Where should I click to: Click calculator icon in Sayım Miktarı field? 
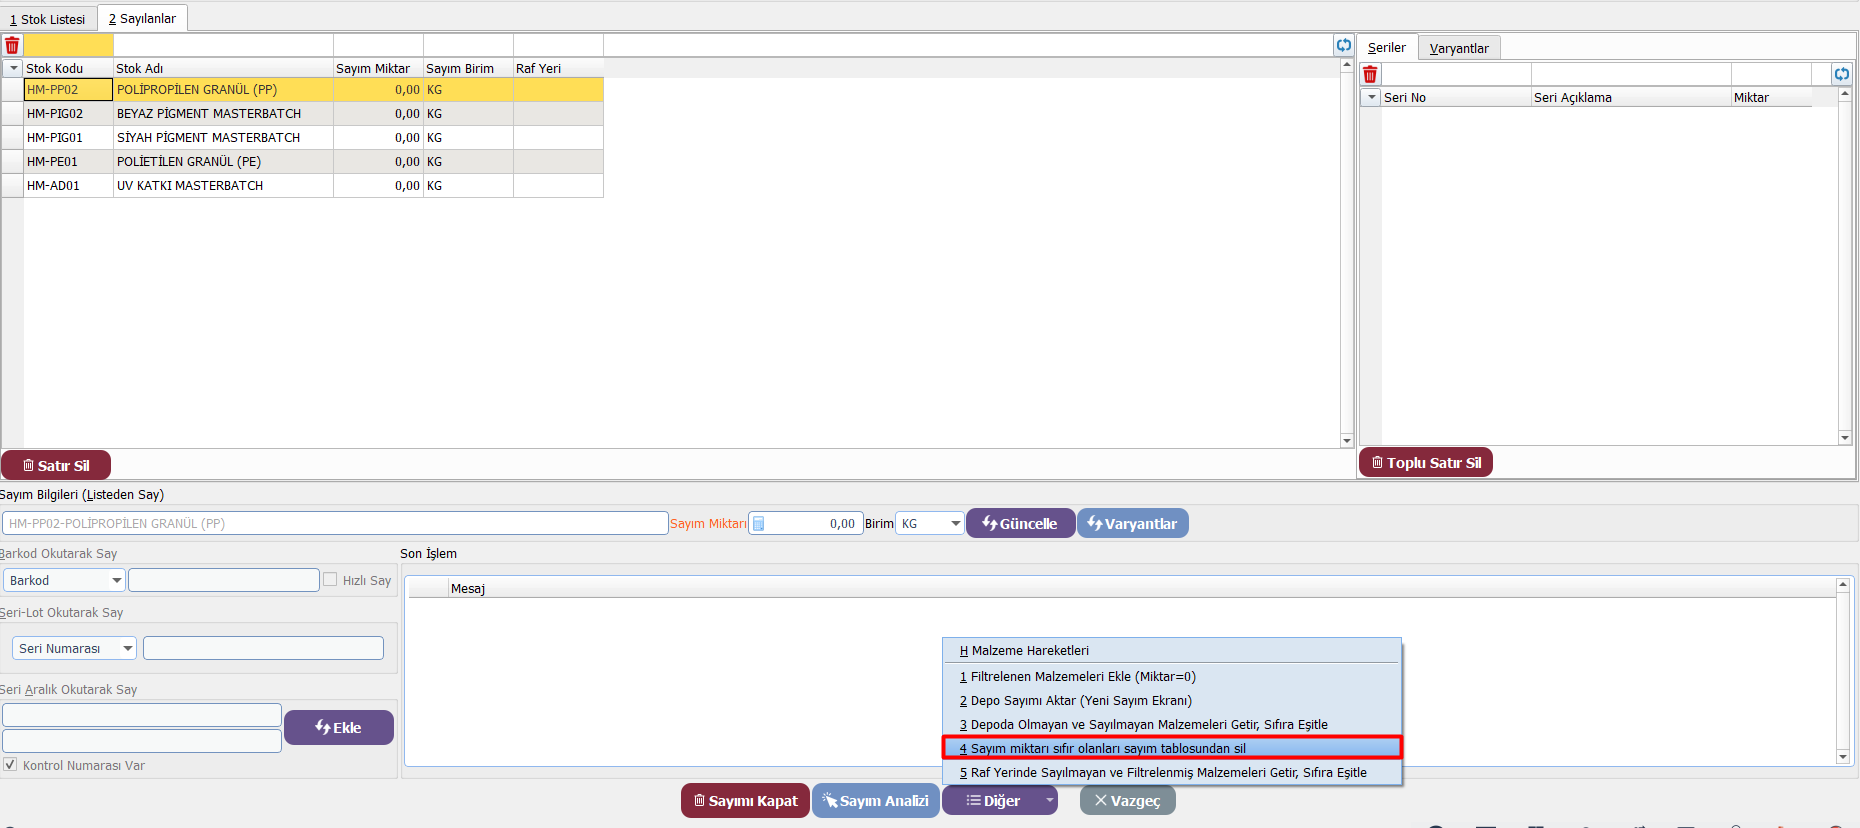coord(758,524)
